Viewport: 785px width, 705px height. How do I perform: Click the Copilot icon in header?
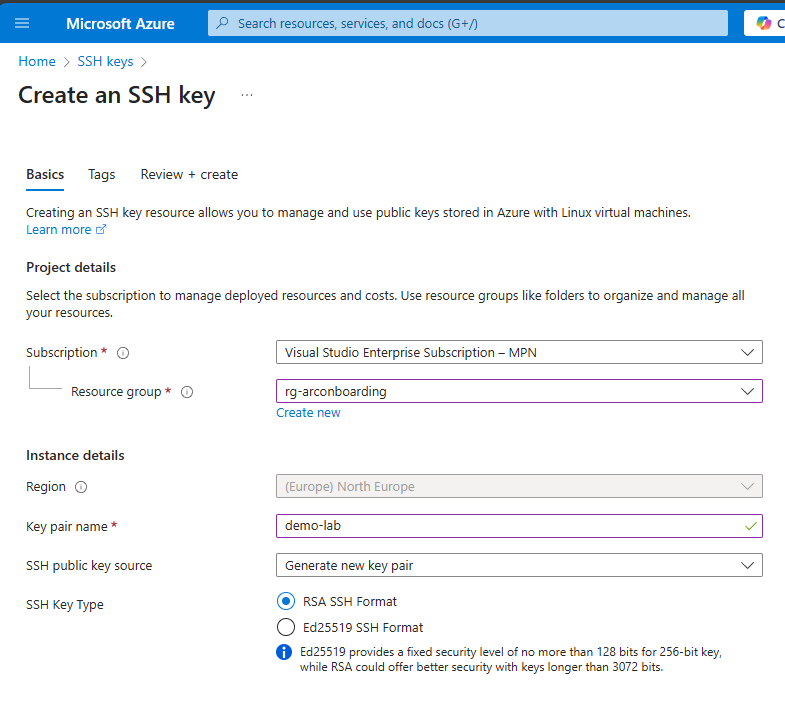765,23
